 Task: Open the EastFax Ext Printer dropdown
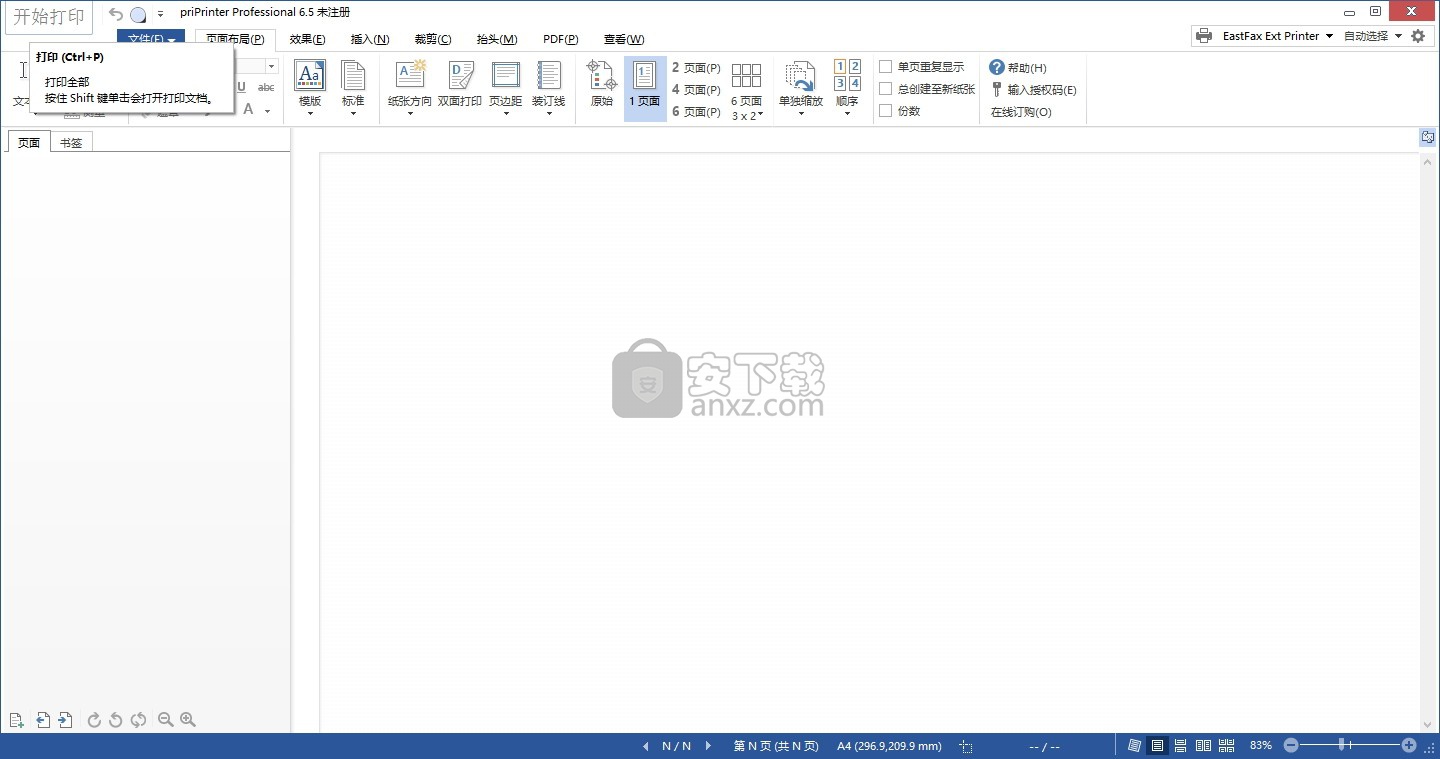(1278, 36)
